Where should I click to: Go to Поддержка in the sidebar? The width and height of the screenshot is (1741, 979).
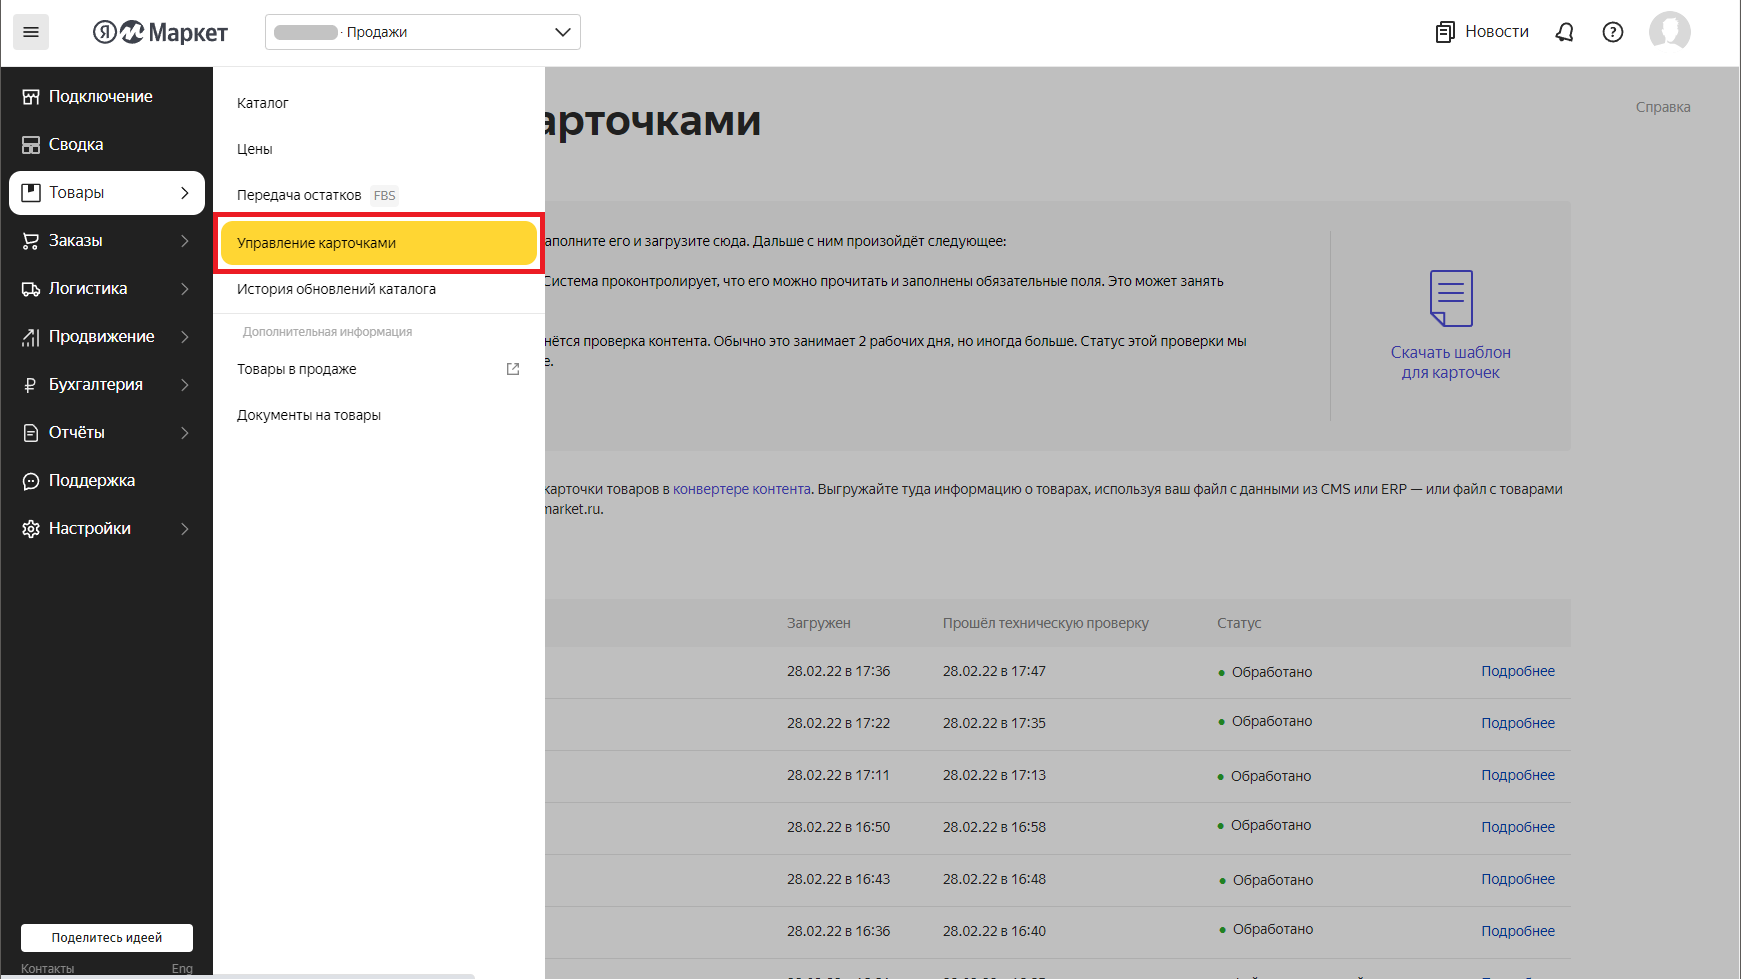[92, 481]
